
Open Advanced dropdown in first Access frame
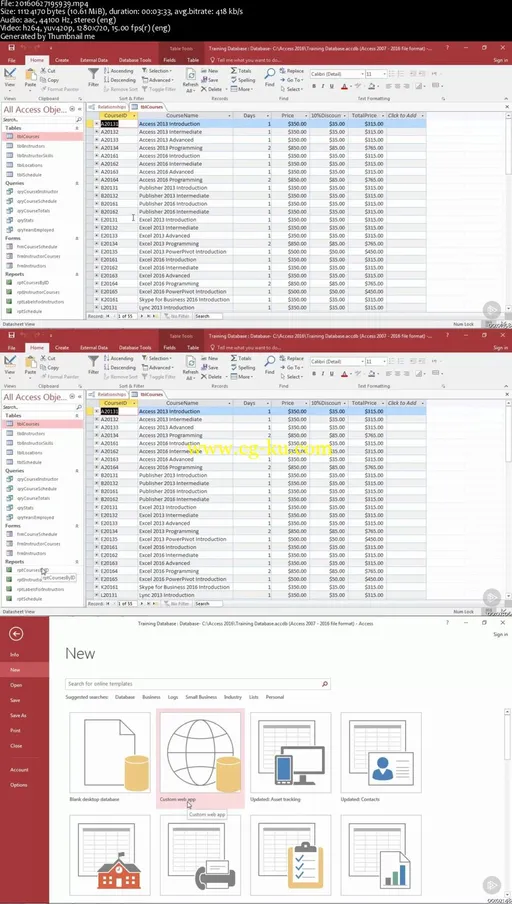tap(157, 80)
